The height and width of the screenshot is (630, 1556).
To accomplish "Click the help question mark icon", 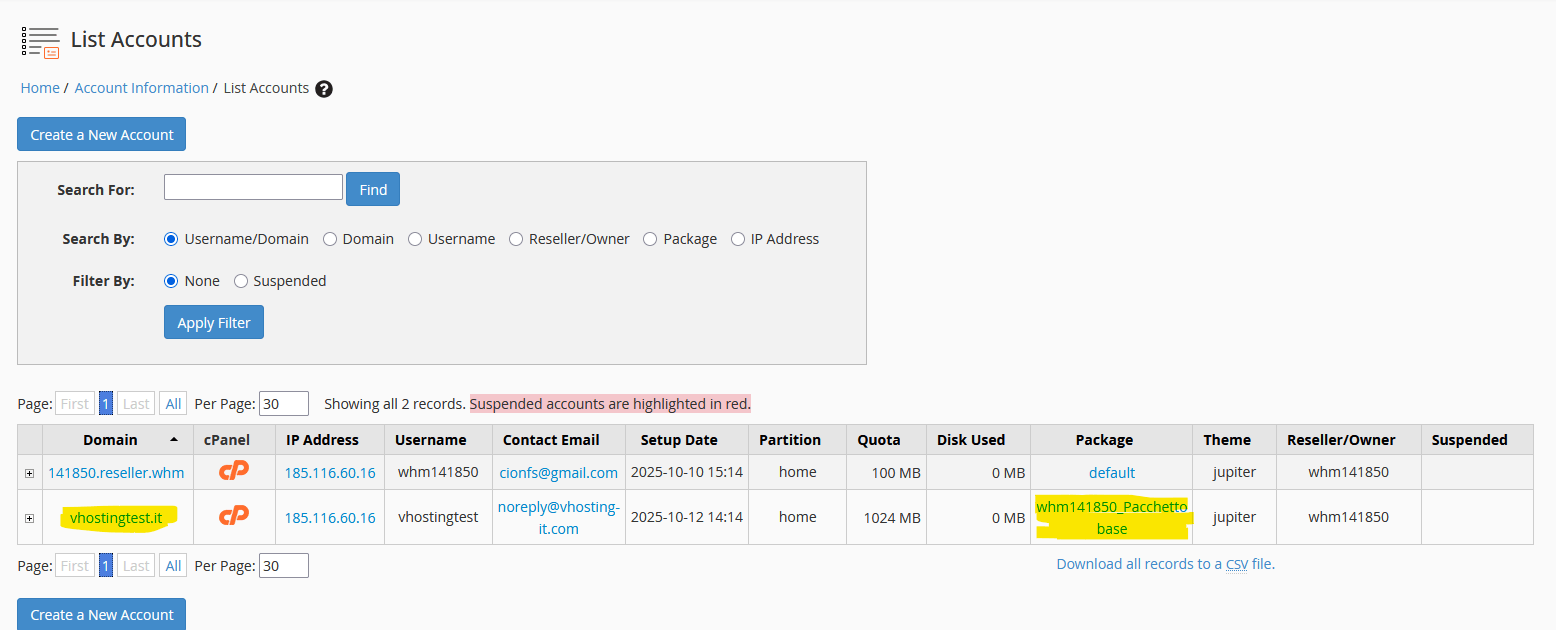I will click(324, 89).
